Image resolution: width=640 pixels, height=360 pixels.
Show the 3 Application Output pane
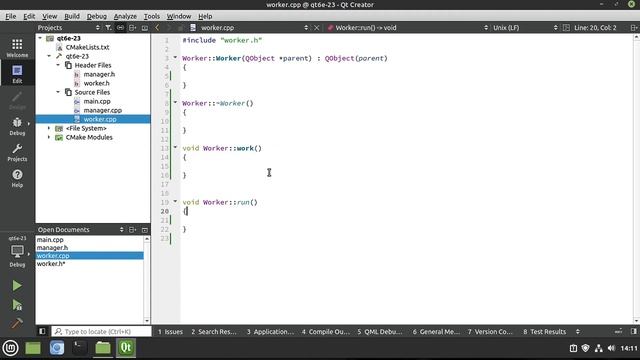pos(270,331)
